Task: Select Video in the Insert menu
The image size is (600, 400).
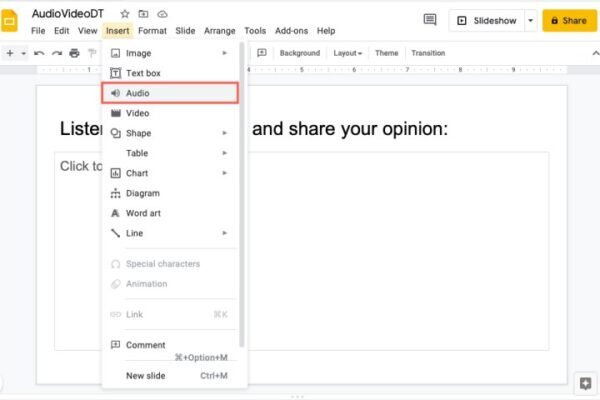Action: pyautogui.click(x=170, y=113)
